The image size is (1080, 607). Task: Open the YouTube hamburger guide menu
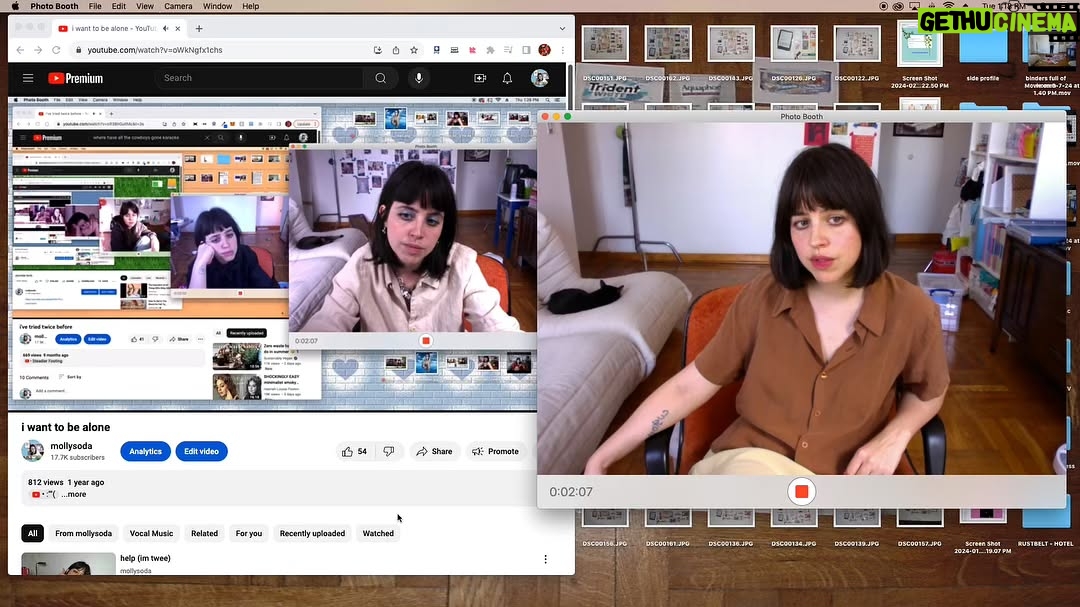point(28,78)
